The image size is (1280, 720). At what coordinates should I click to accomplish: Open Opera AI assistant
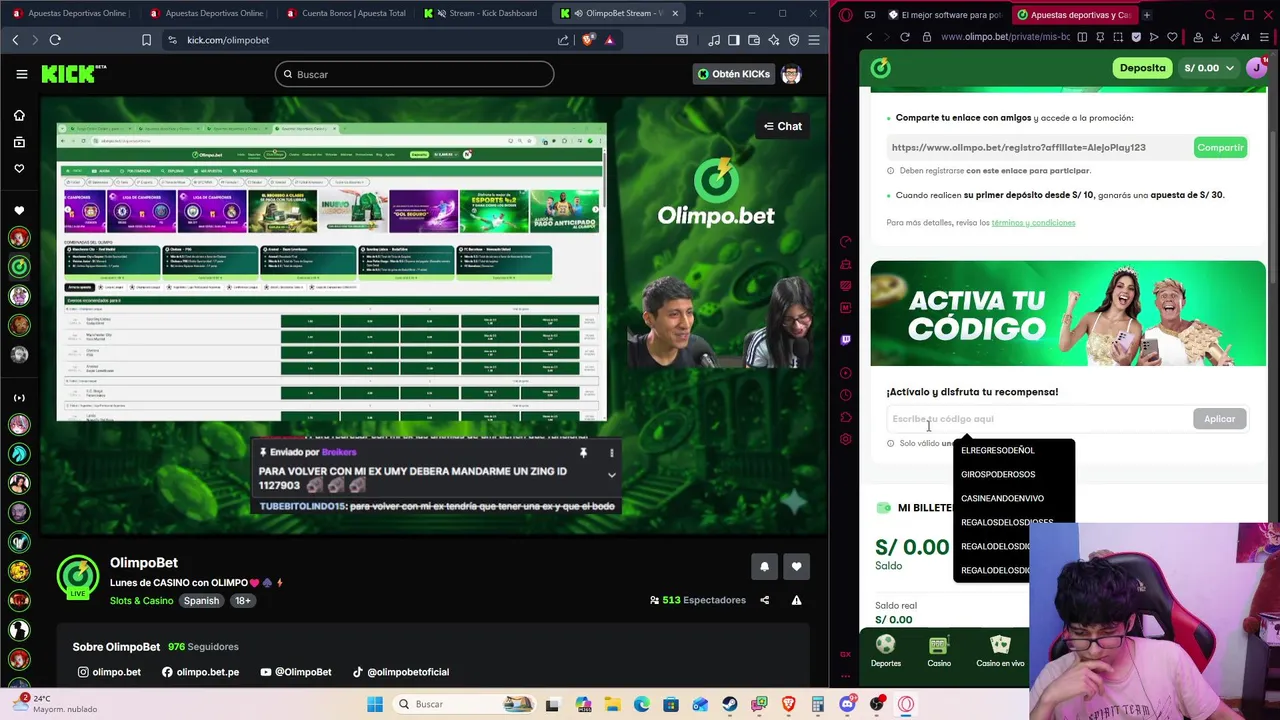point(1242,37)
